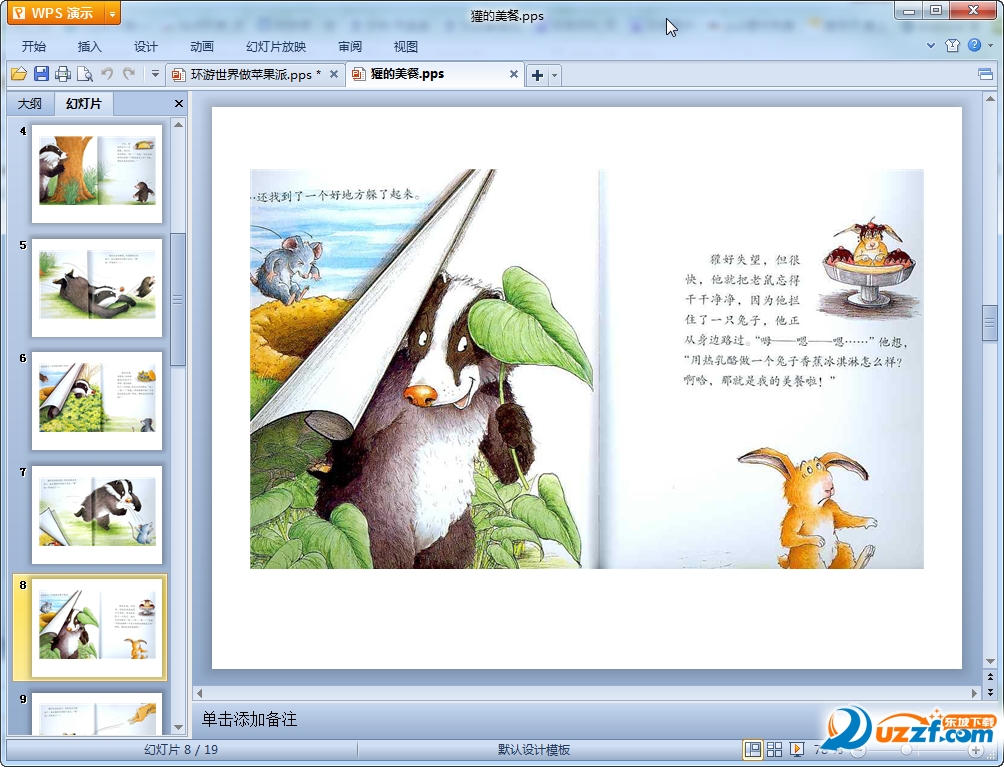Close the slide thumbnail panel
The image size is (1004, 767).
point(179,104)
